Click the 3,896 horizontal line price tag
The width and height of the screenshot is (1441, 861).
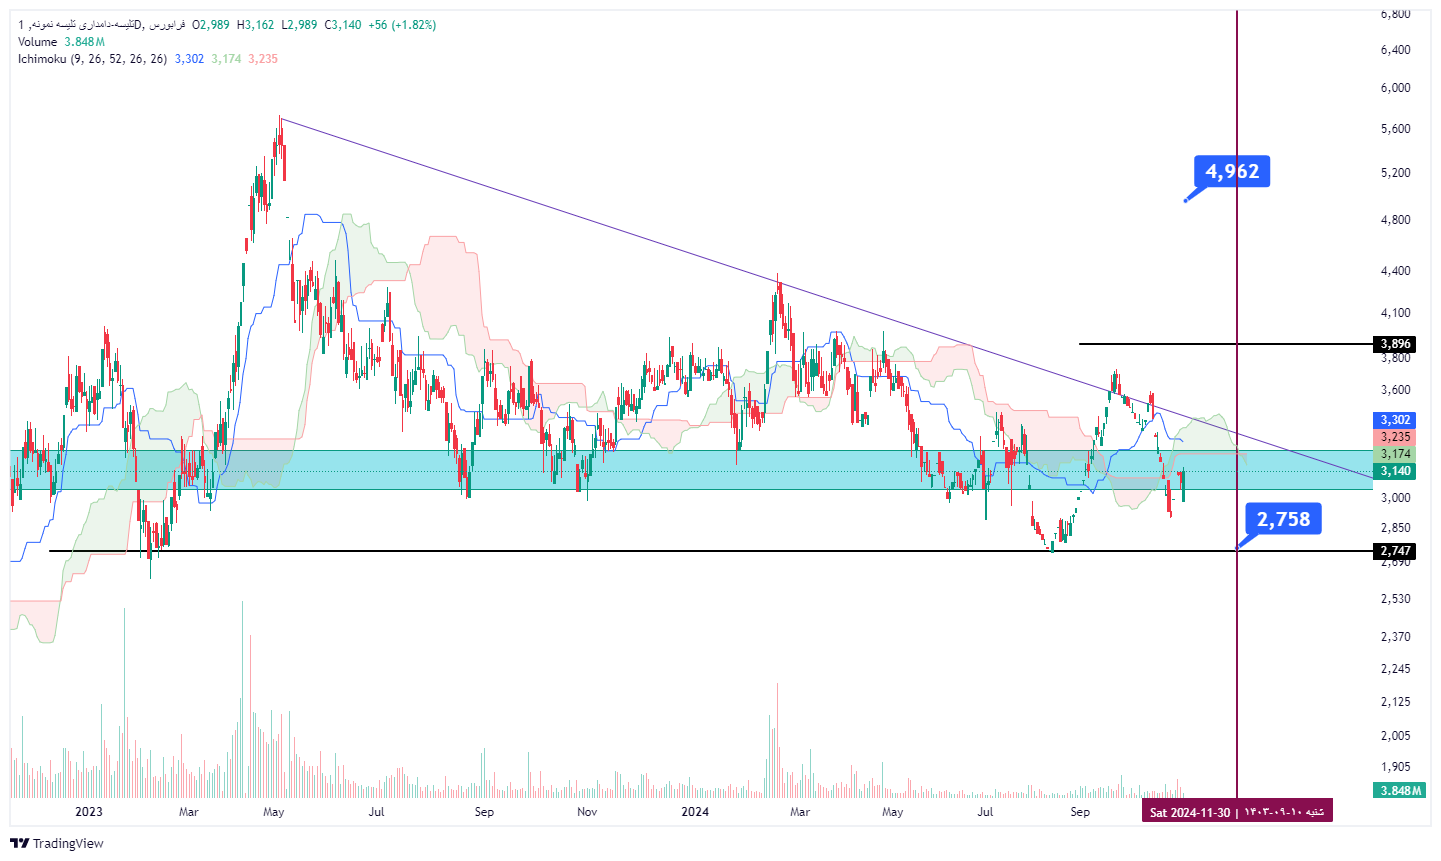tap(1395, 344)
